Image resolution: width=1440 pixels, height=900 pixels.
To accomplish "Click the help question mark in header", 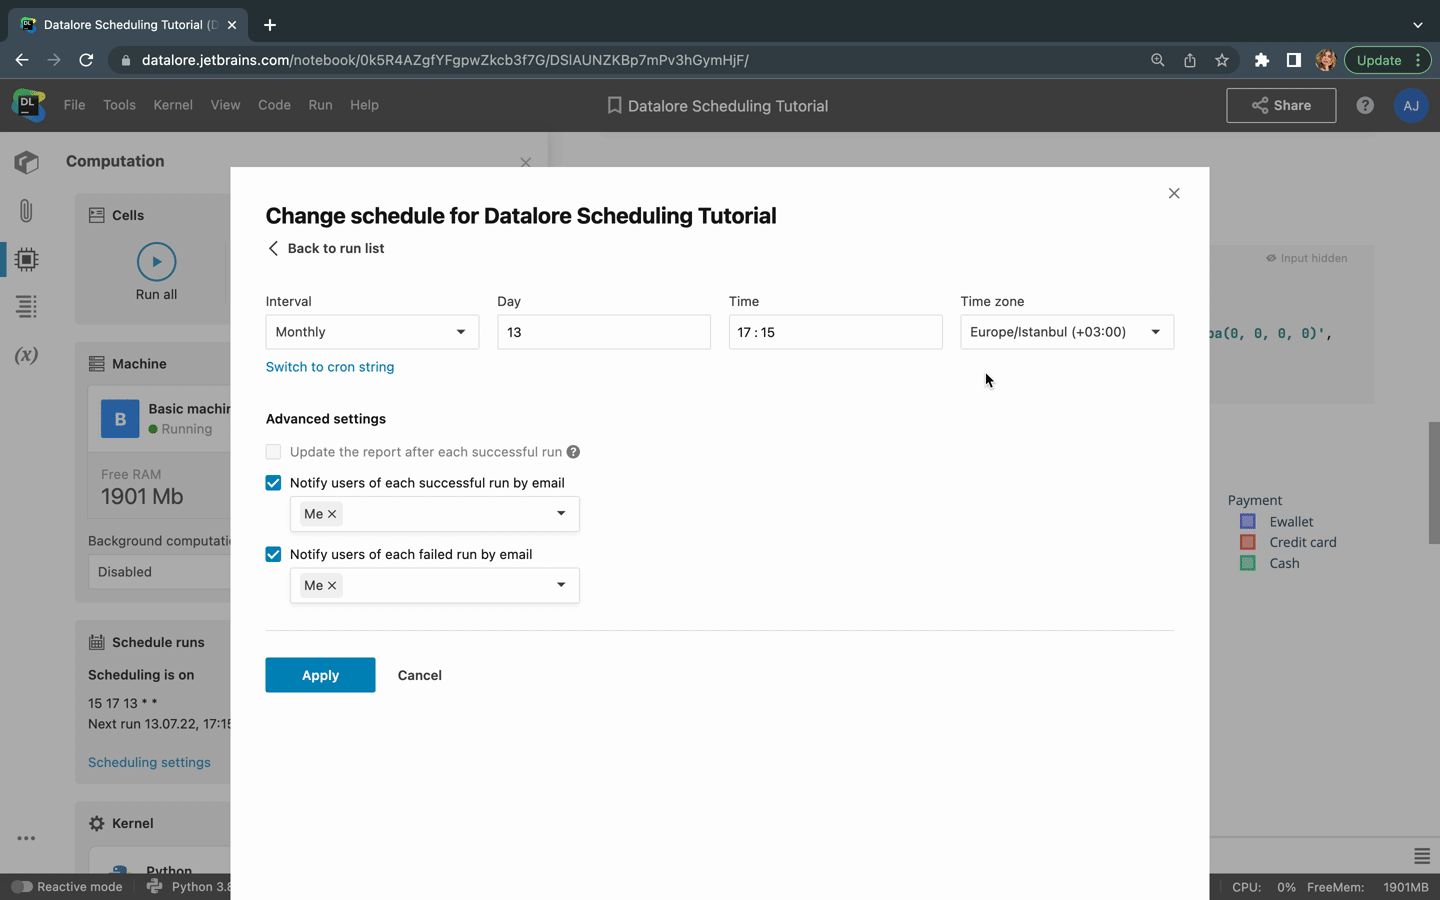I will (1365, 105).
